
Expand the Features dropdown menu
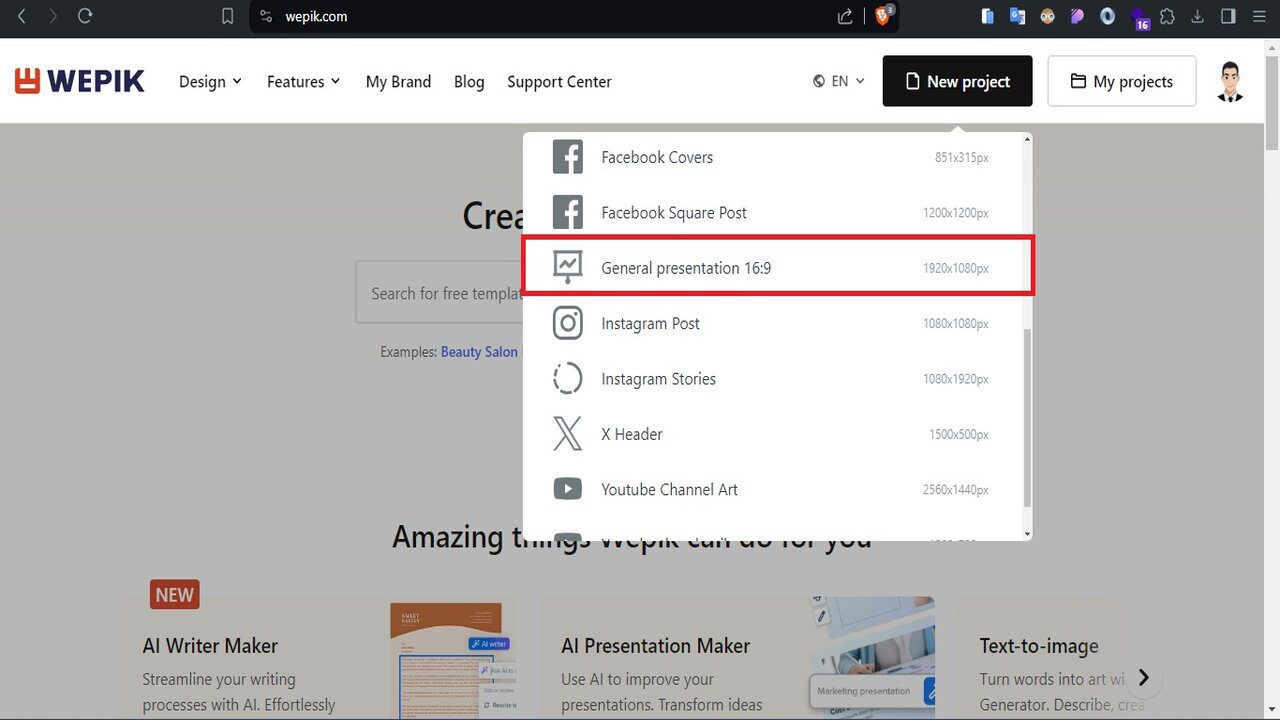click(x=304, y=81)
